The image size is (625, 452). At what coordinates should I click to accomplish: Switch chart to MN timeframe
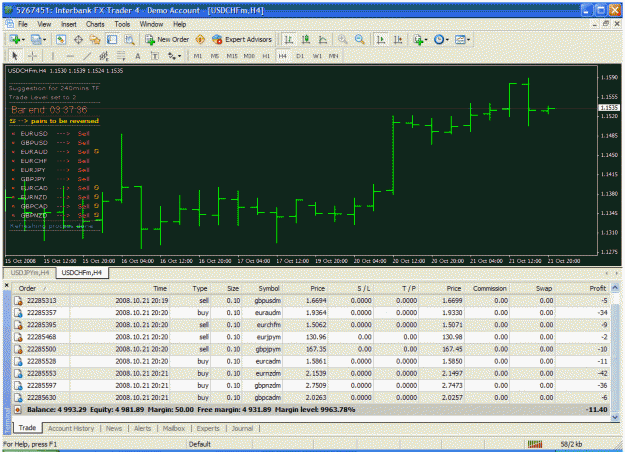tap(334, 56)
